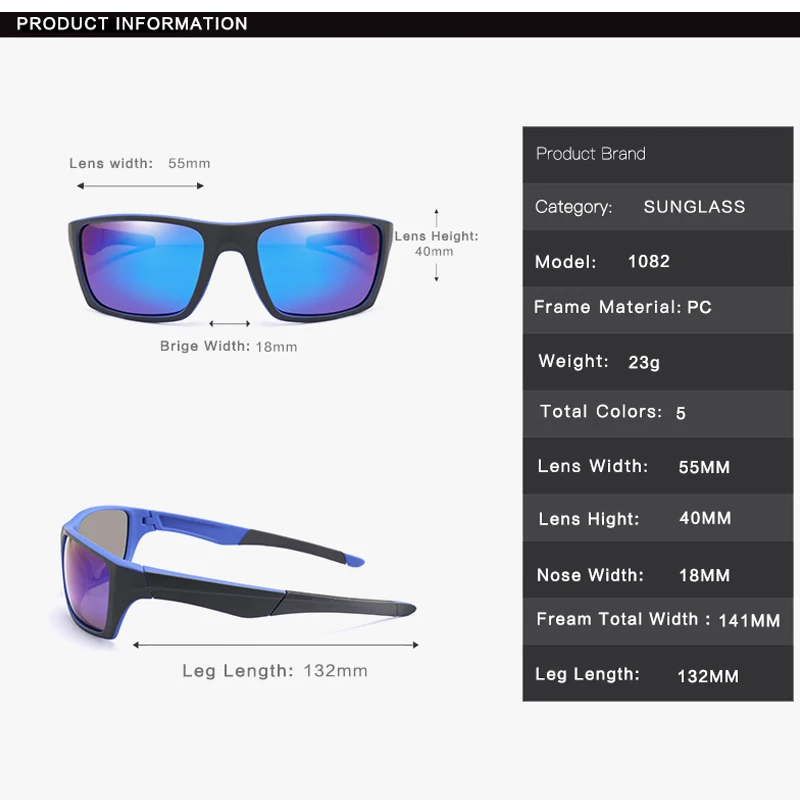This screenshot has height=800, width=800.
Task: Select the Fream Total Width 141MM row
Action: [x=658, y=621]
